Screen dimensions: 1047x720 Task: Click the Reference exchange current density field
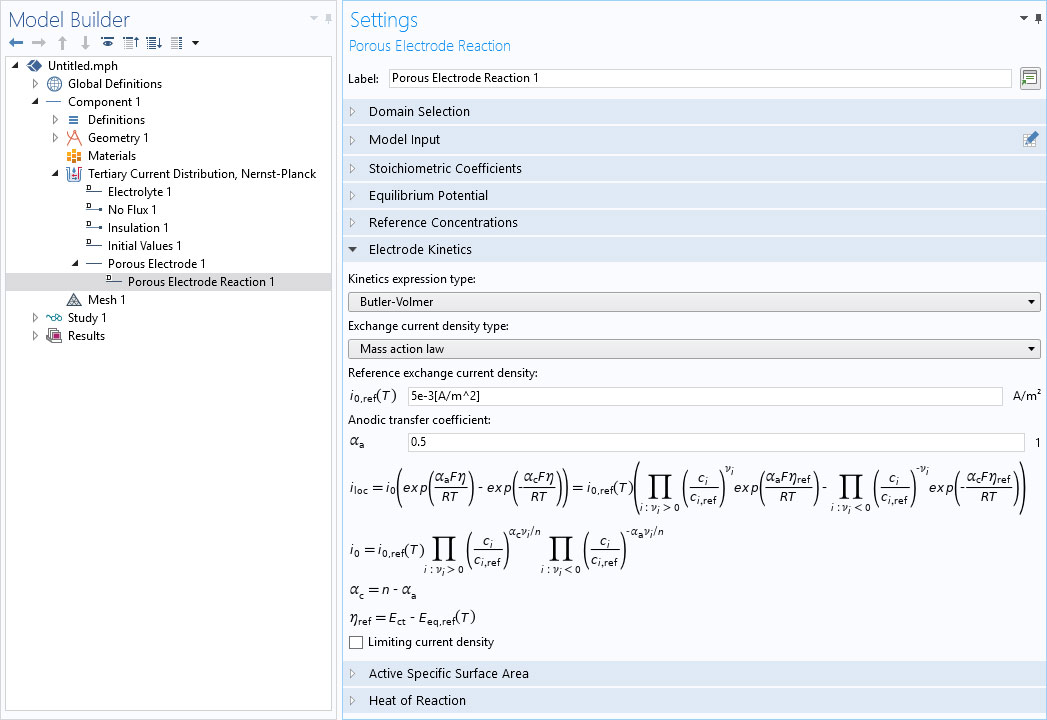704,396
